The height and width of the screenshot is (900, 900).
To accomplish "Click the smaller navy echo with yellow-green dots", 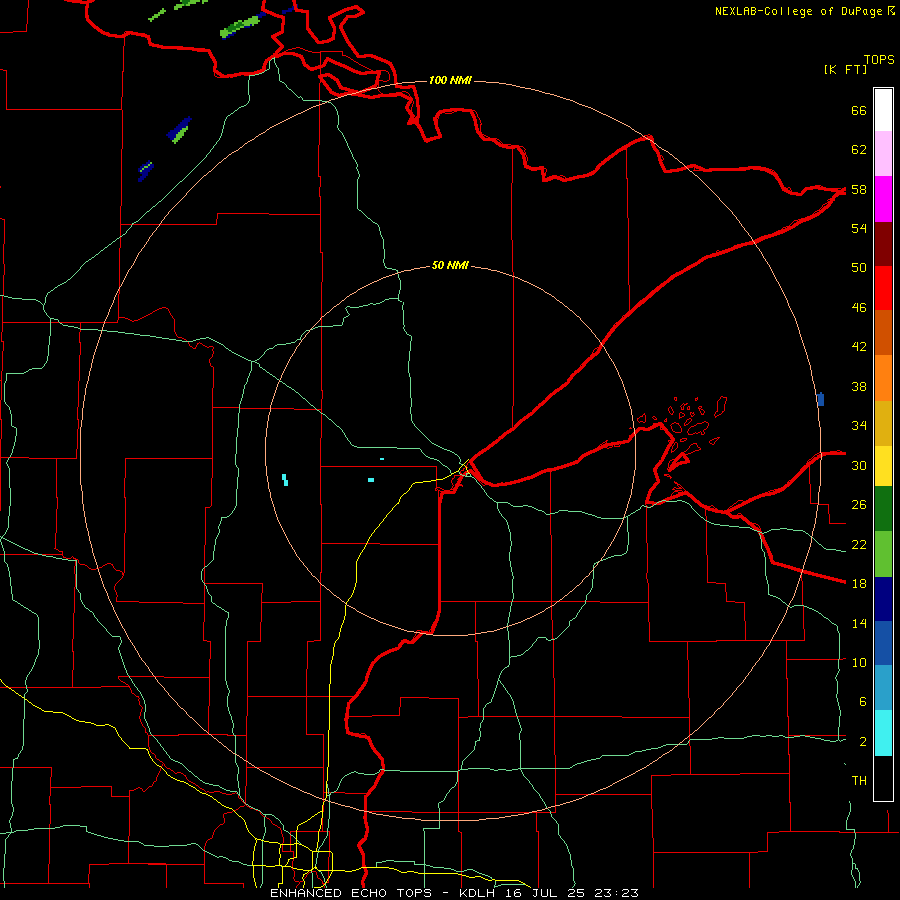I will (145, 171).
